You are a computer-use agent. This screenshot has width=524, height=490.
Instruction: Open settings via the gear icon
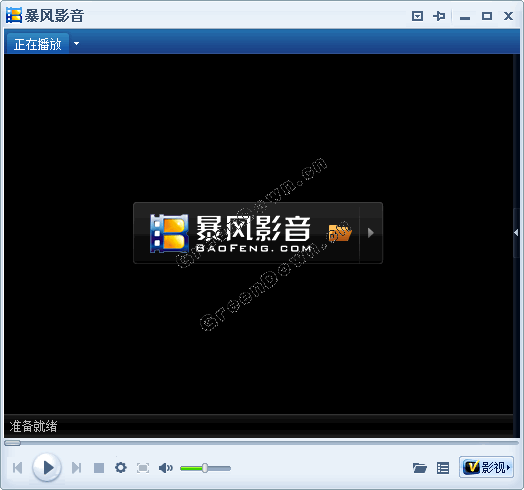121,468
